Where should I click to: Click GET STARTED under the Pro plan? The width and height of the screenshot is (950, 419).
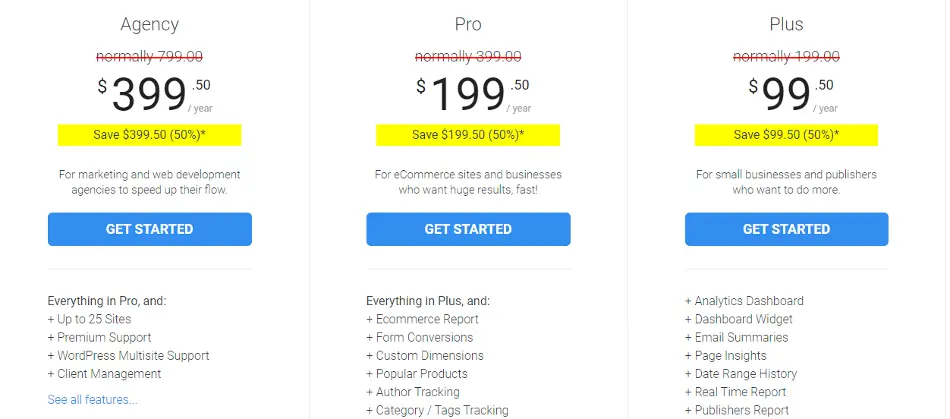tap(468, 229)
